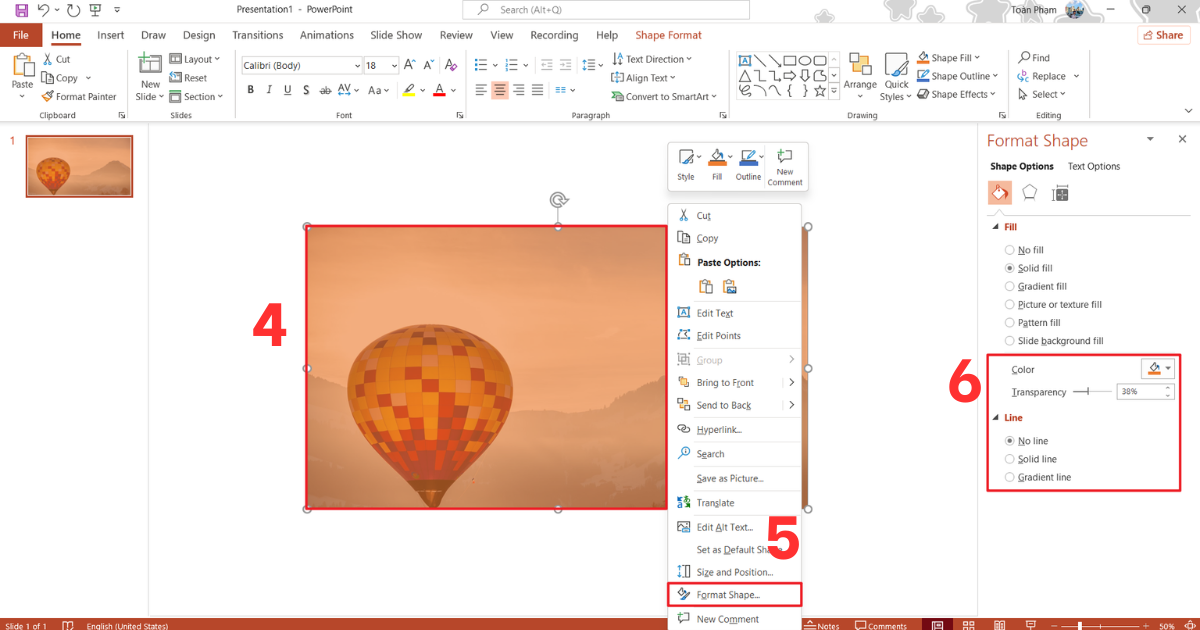The image size is (1200, 630).
Task: Toggle Bold formatting in the Font group
Action: 251,89
